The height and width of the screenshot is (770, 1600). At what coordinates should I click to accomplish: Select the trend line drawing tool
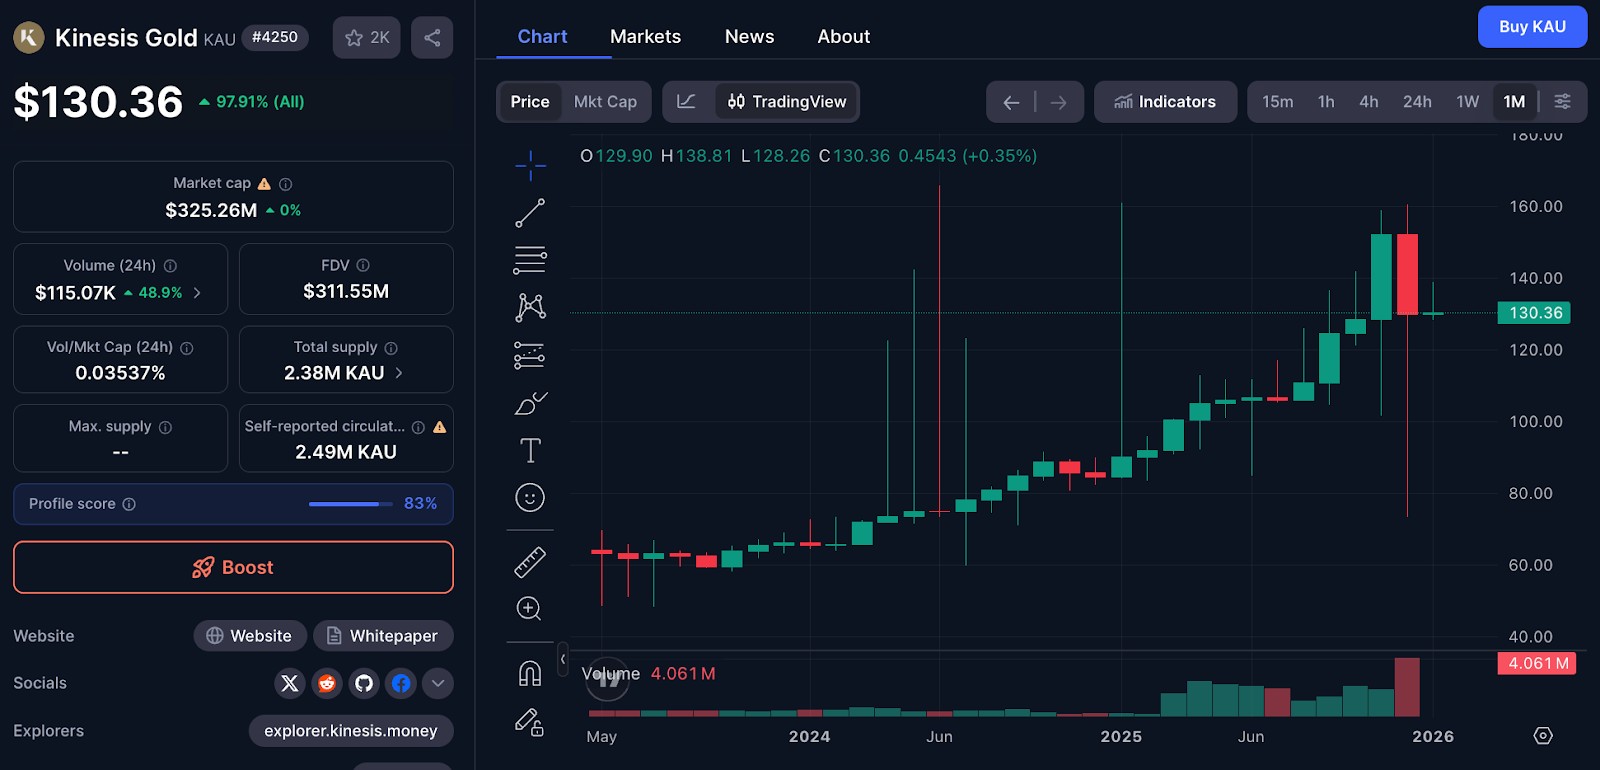530,212
